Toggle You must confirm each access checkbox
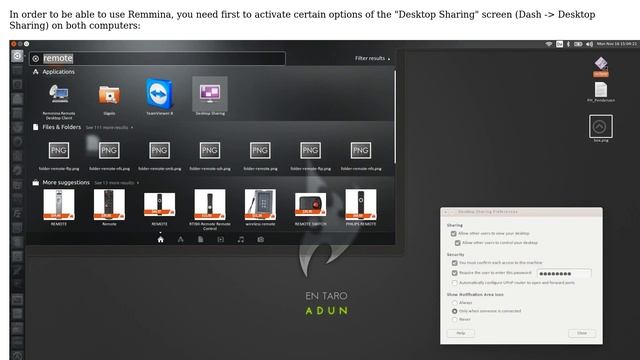The image size is (640, 360). [x=454, y=263]
